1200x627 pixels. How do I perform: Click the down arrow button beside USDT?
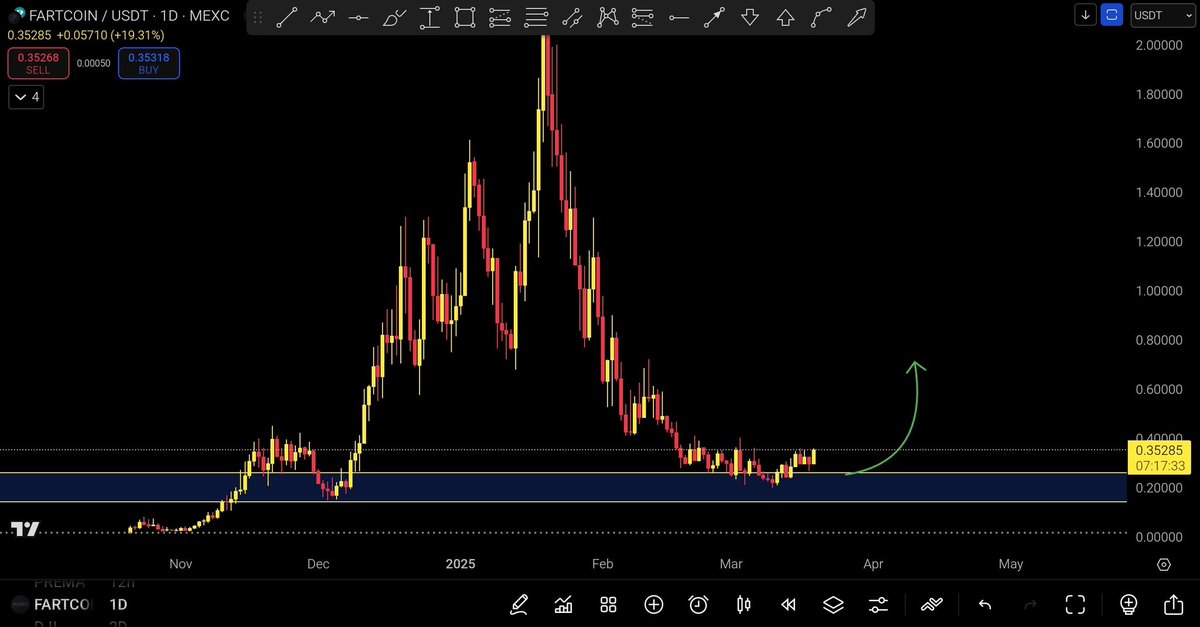(1086, 15)
